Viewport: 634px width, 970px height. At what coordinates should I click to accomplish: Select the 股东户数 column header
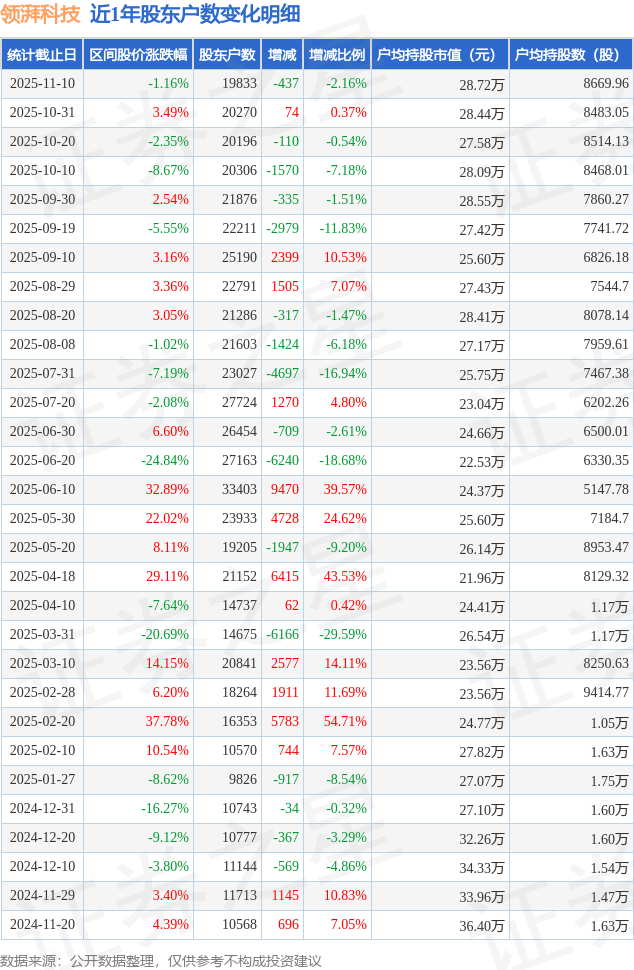point(226,55)
